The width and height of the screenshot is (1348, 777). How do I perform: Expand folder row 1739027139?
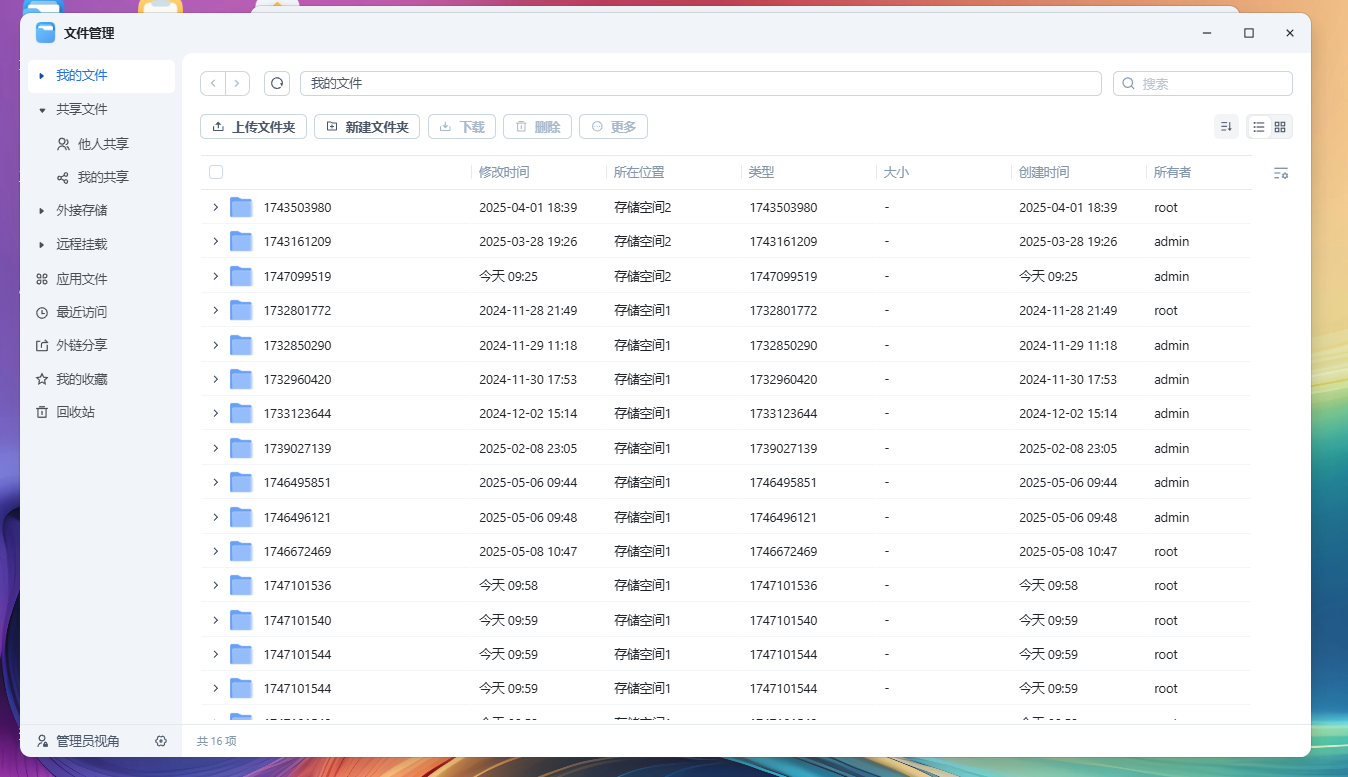click(x=215, y=448)
